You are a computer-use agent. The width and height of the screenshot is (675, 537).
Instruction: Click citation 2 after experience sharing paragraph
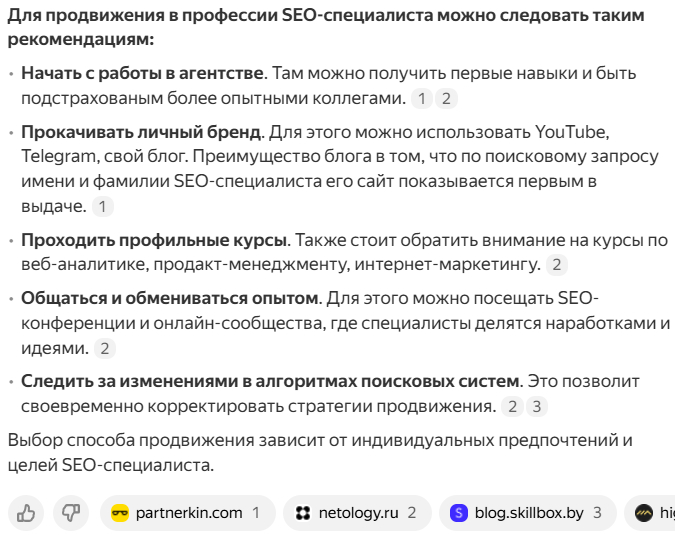pos(104,348)
